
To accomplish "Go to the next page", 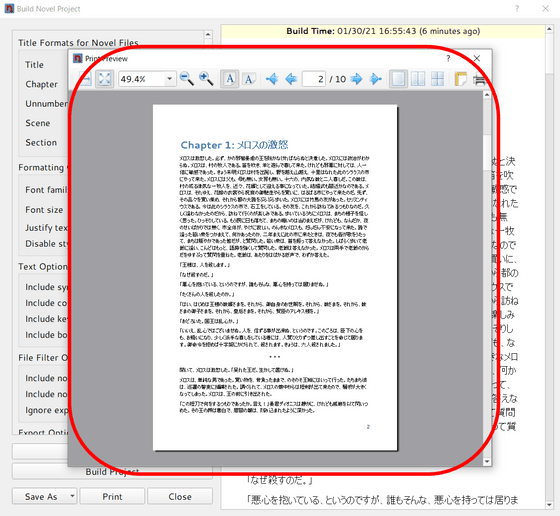I will pyautogui.click(x=356, y=79).
